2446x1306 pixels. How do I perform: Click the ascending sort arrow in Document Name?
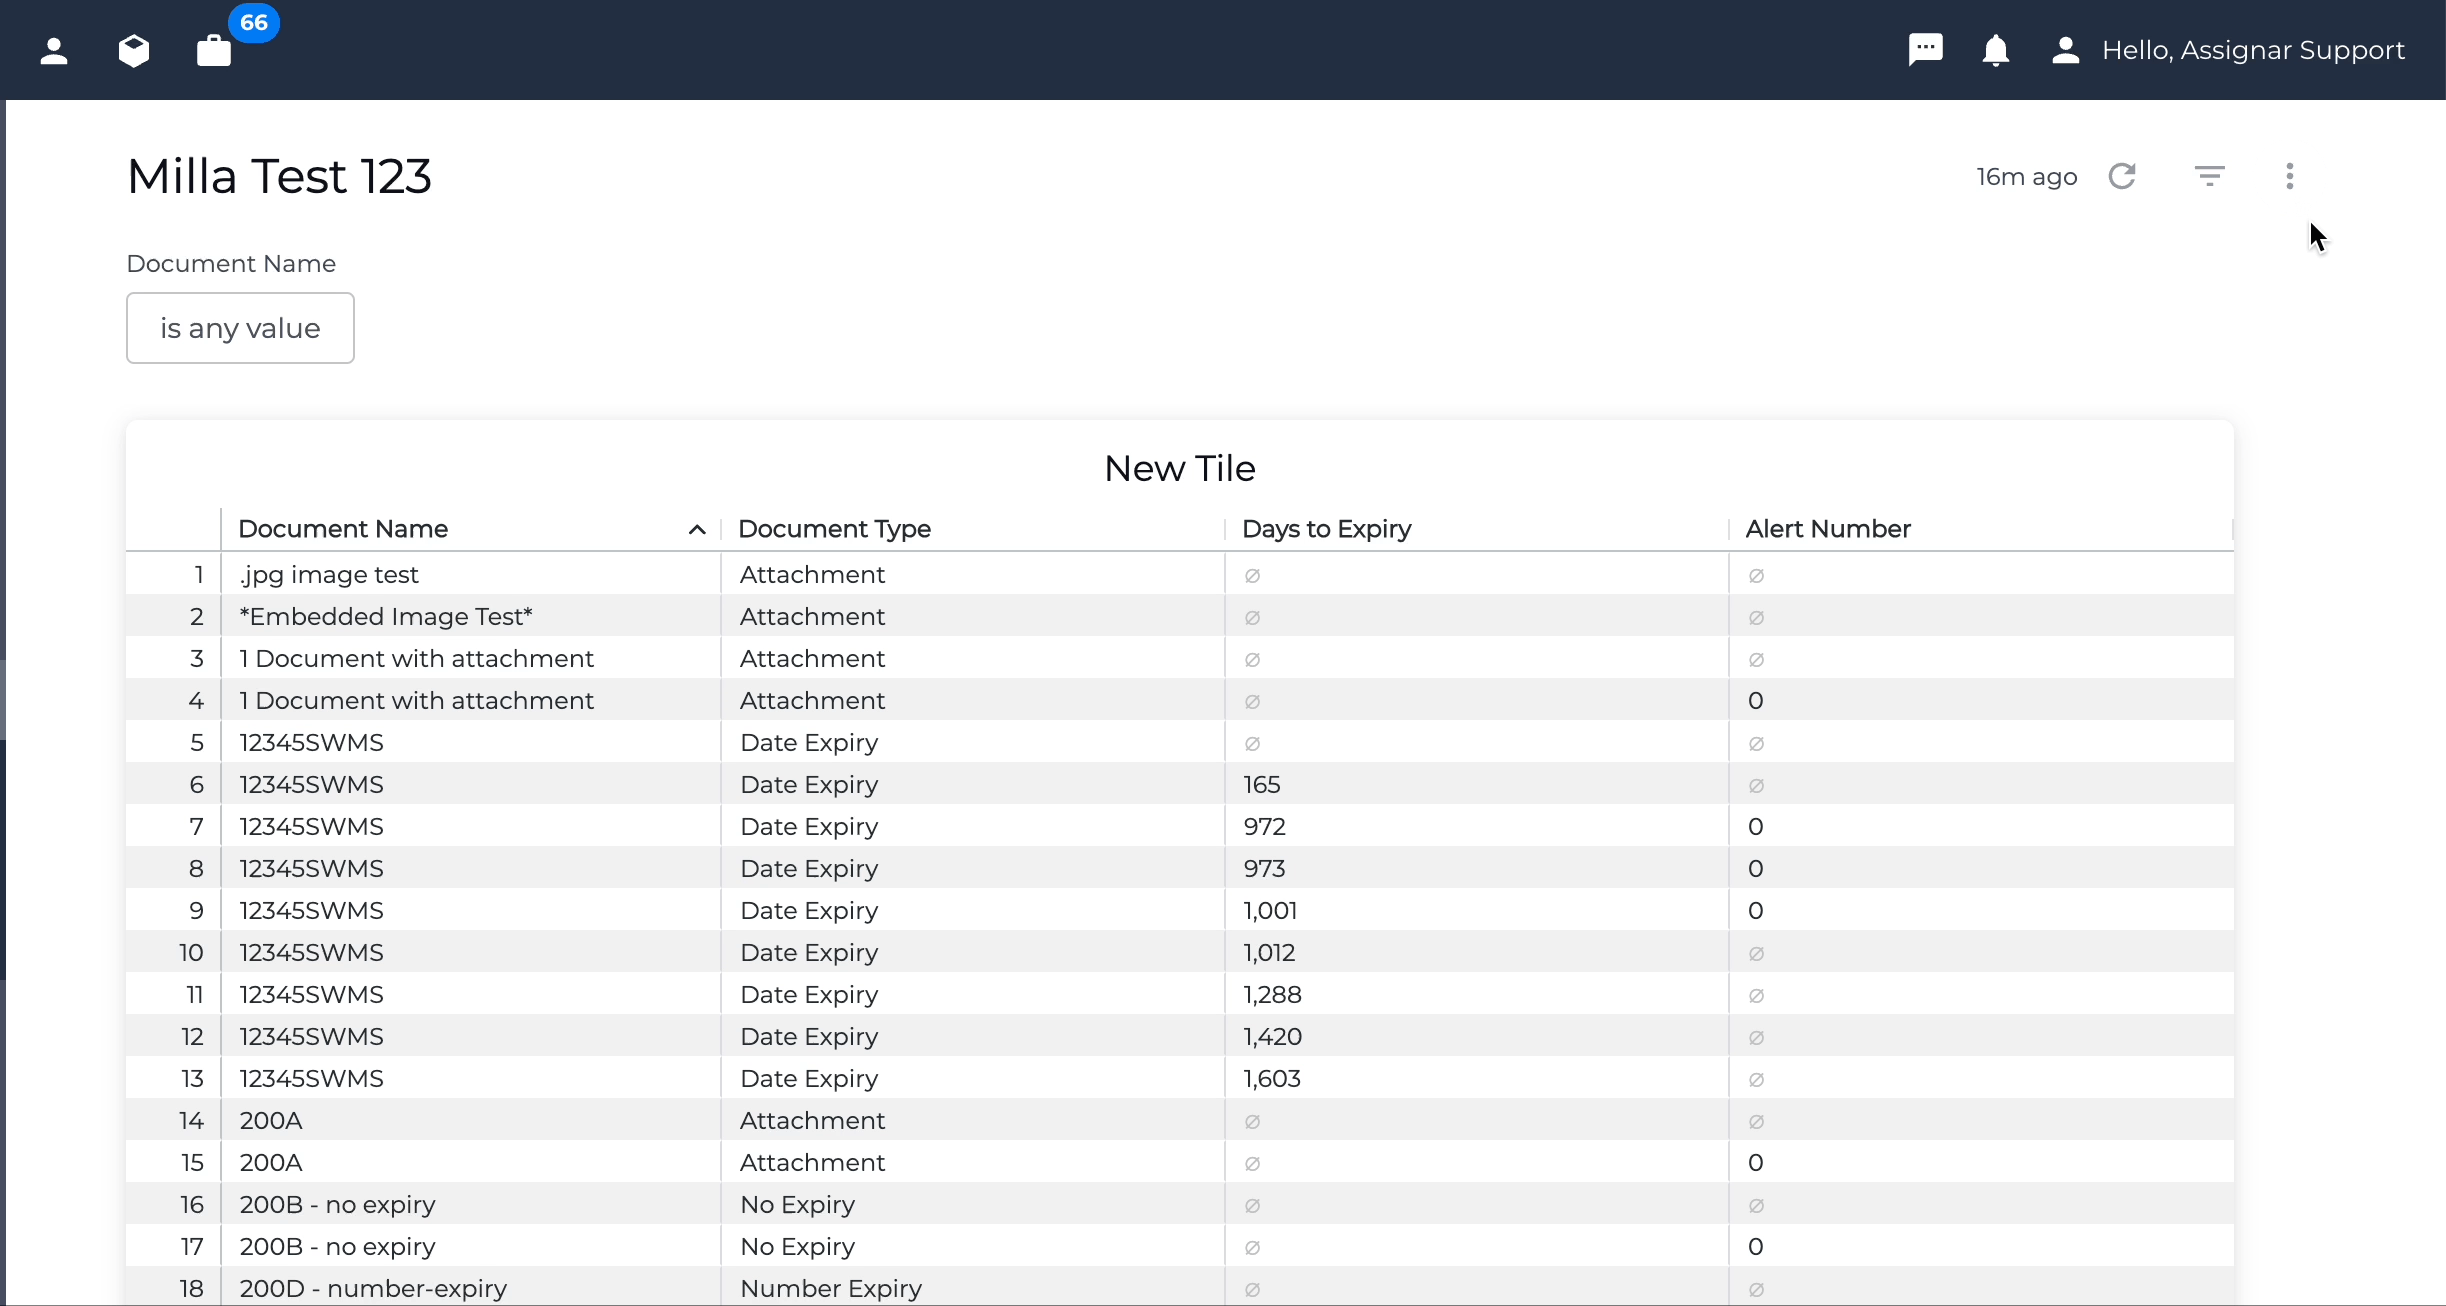697,529
